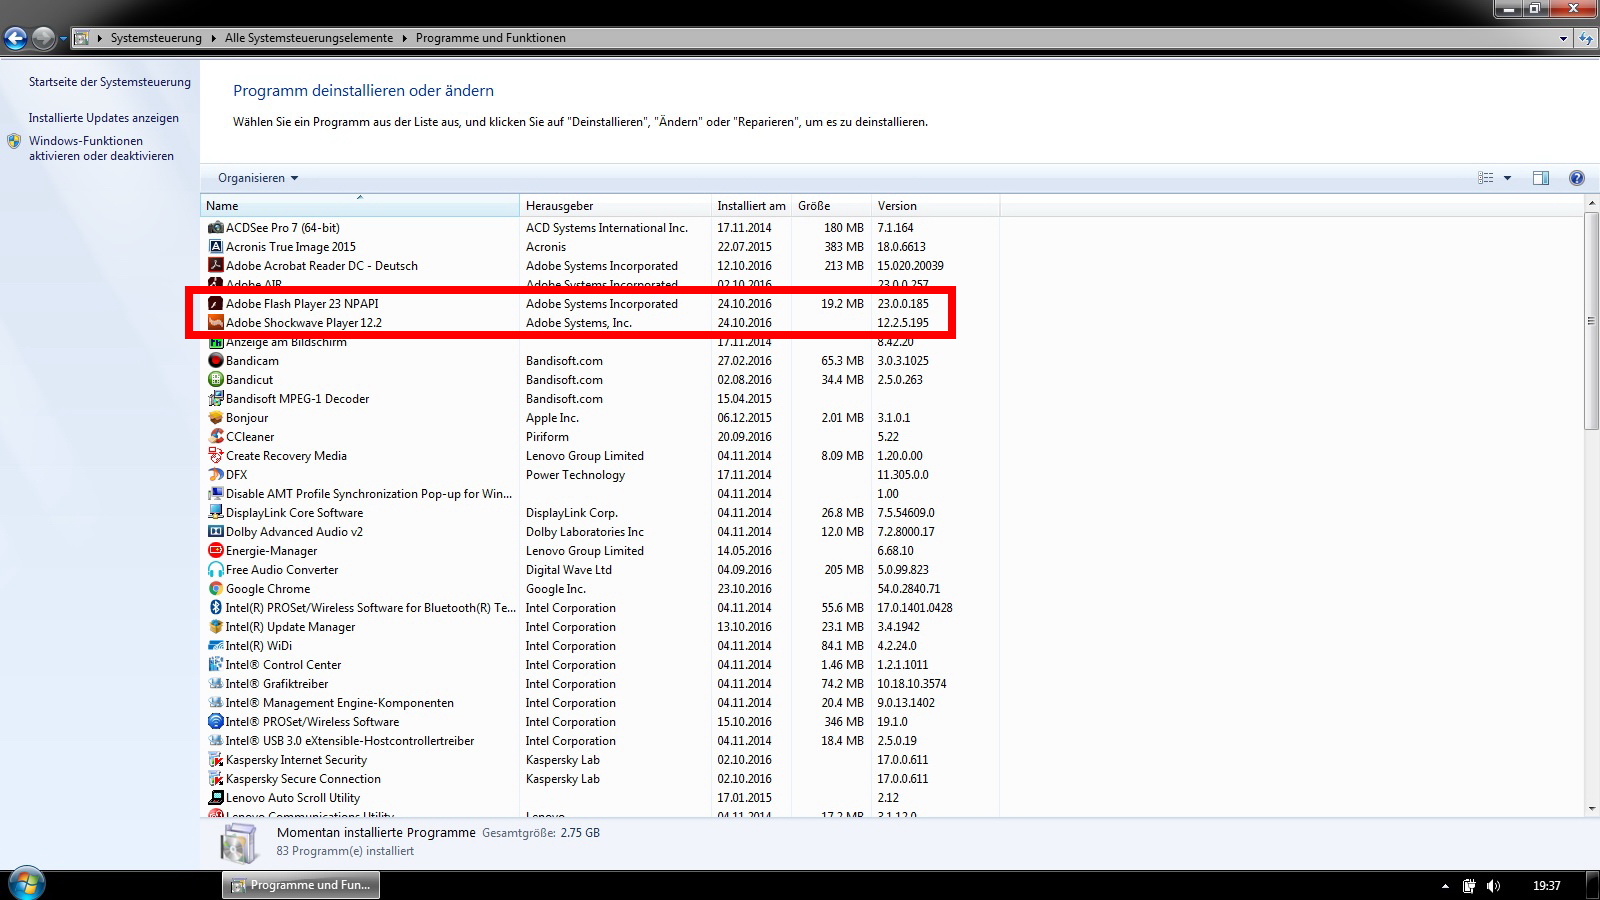Sort list by Installiert am column
Viewport: 1600px width, 900px height.
click(751, 206)
